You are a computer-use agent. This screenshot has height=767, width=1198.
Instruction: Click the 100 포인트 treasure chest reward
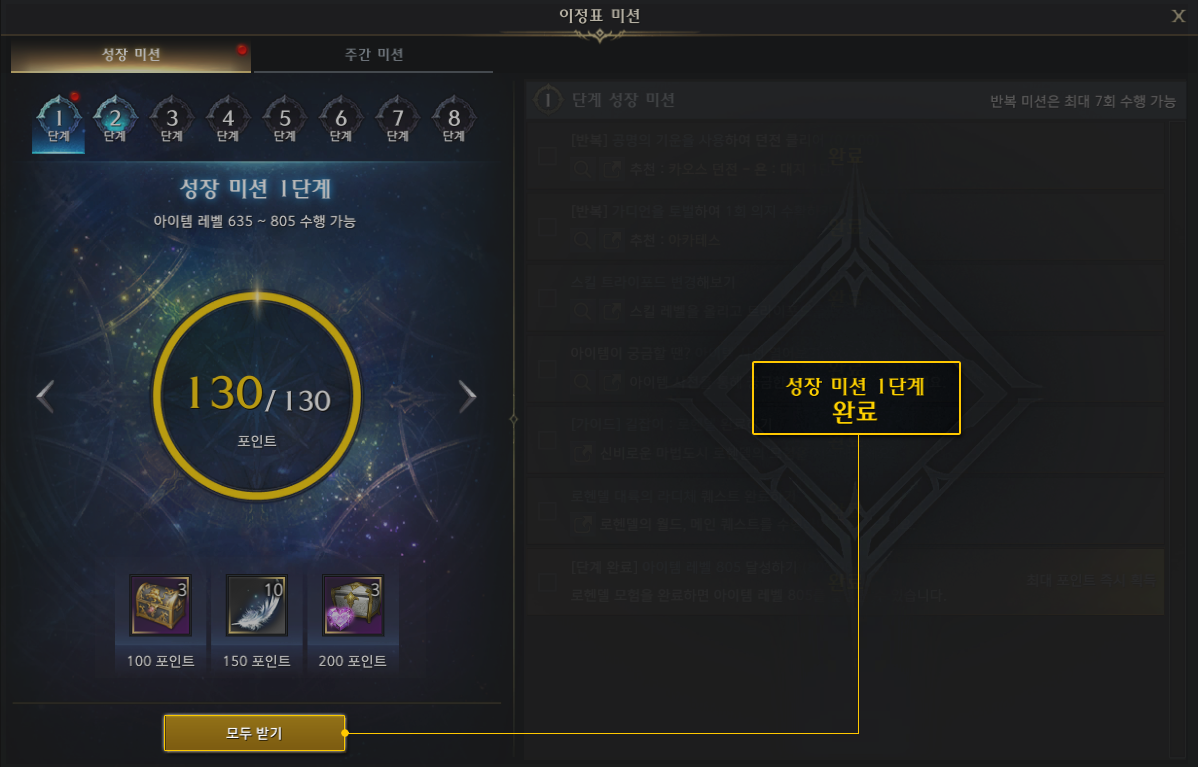coord(160,605)
